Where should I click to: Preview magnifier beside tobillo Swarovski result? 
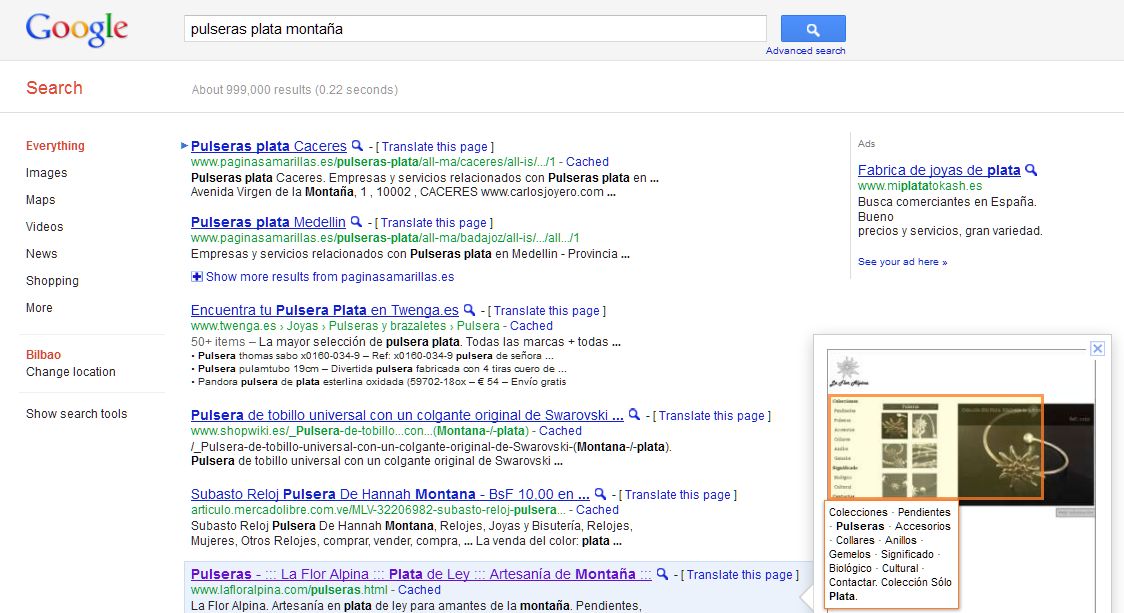coord(634,414)
